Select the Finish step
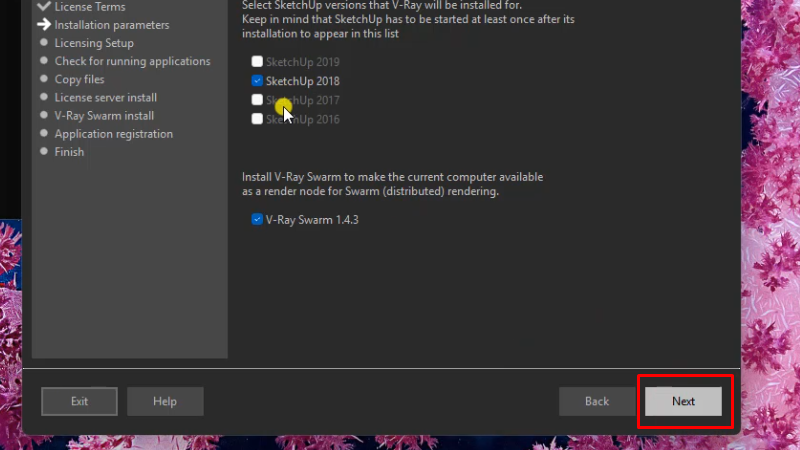 tap(69, 152)
